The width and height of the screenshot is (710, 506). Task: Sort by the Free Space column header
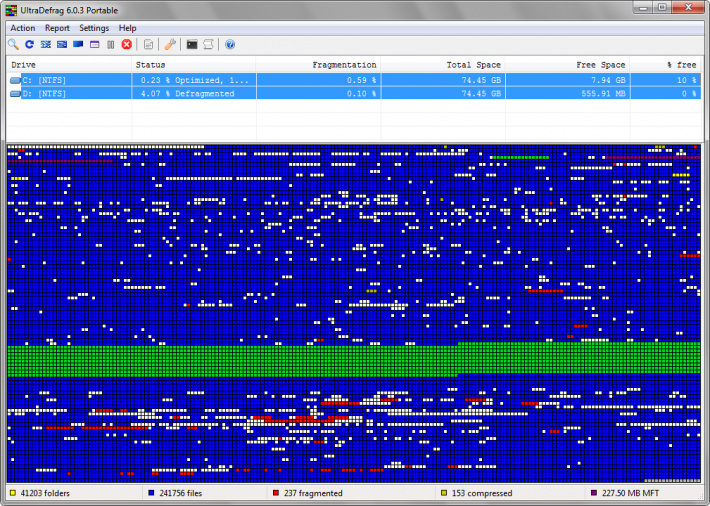click(567, 65)
